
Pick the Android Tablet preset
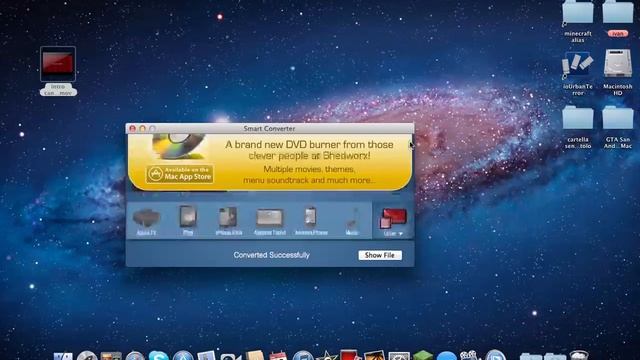[x=269, y=221]
